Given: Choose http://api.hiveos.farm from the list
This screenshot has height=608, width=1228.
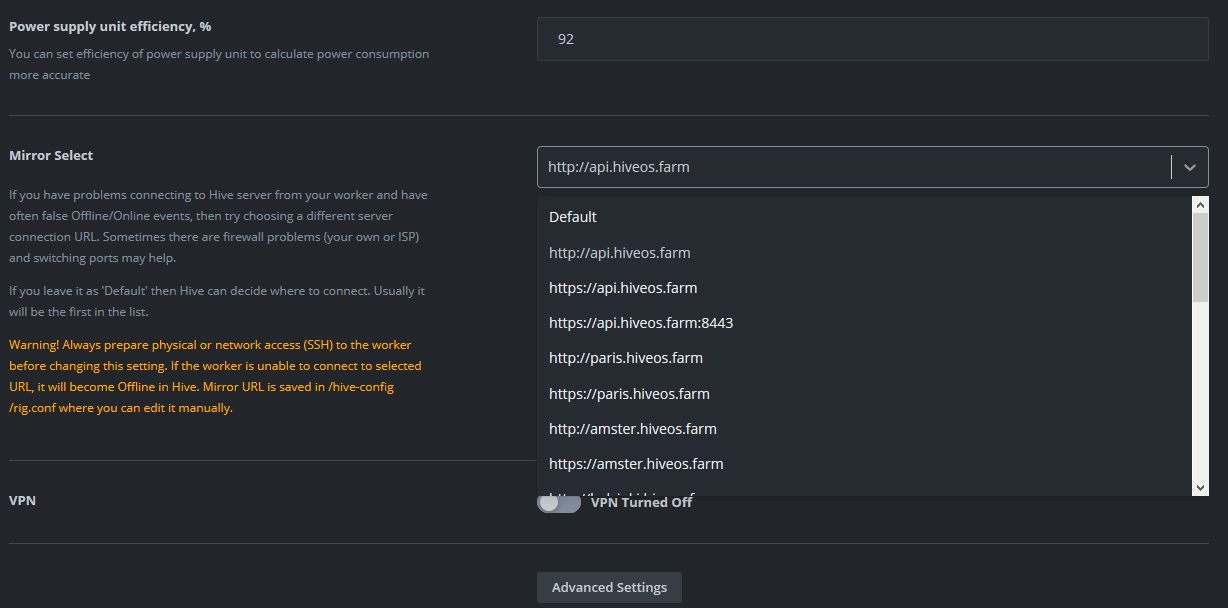Looking at the screenshot, I should coord(620,253).
